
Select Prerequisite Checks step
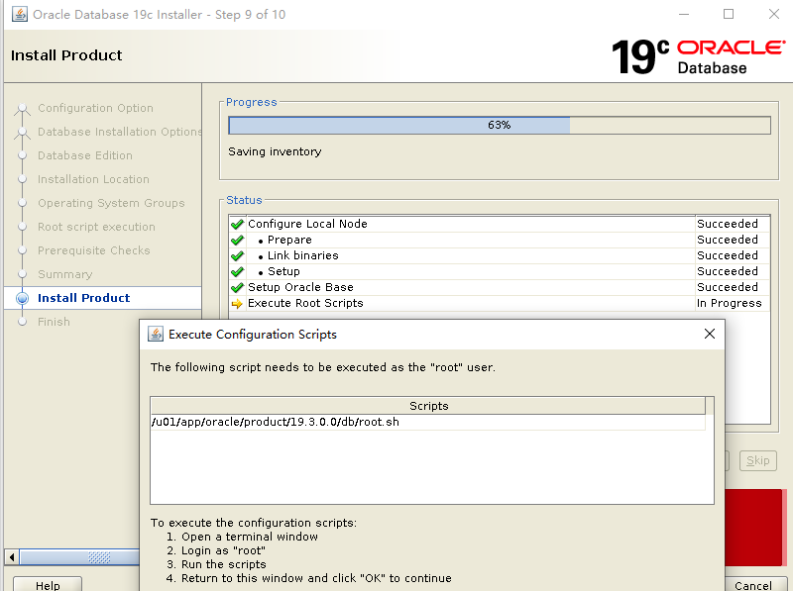pos(94,251)
